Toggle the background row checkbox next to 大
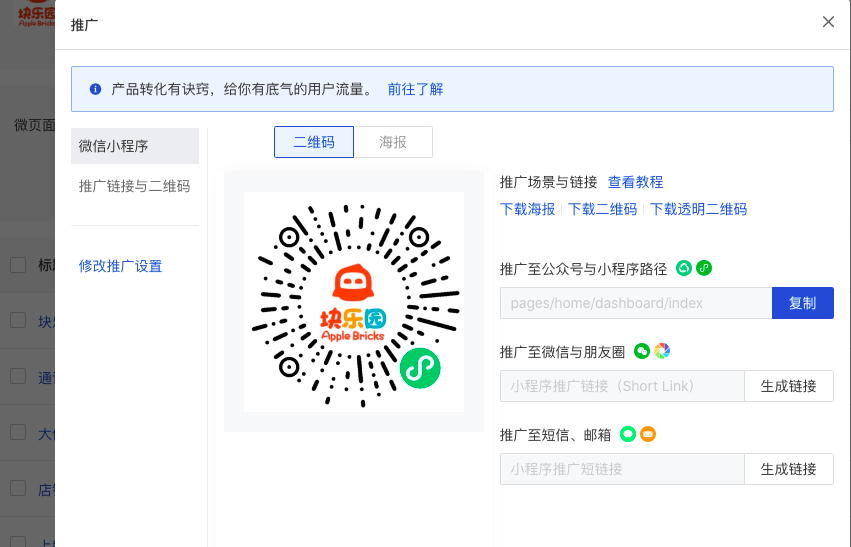 click(18, 432)
